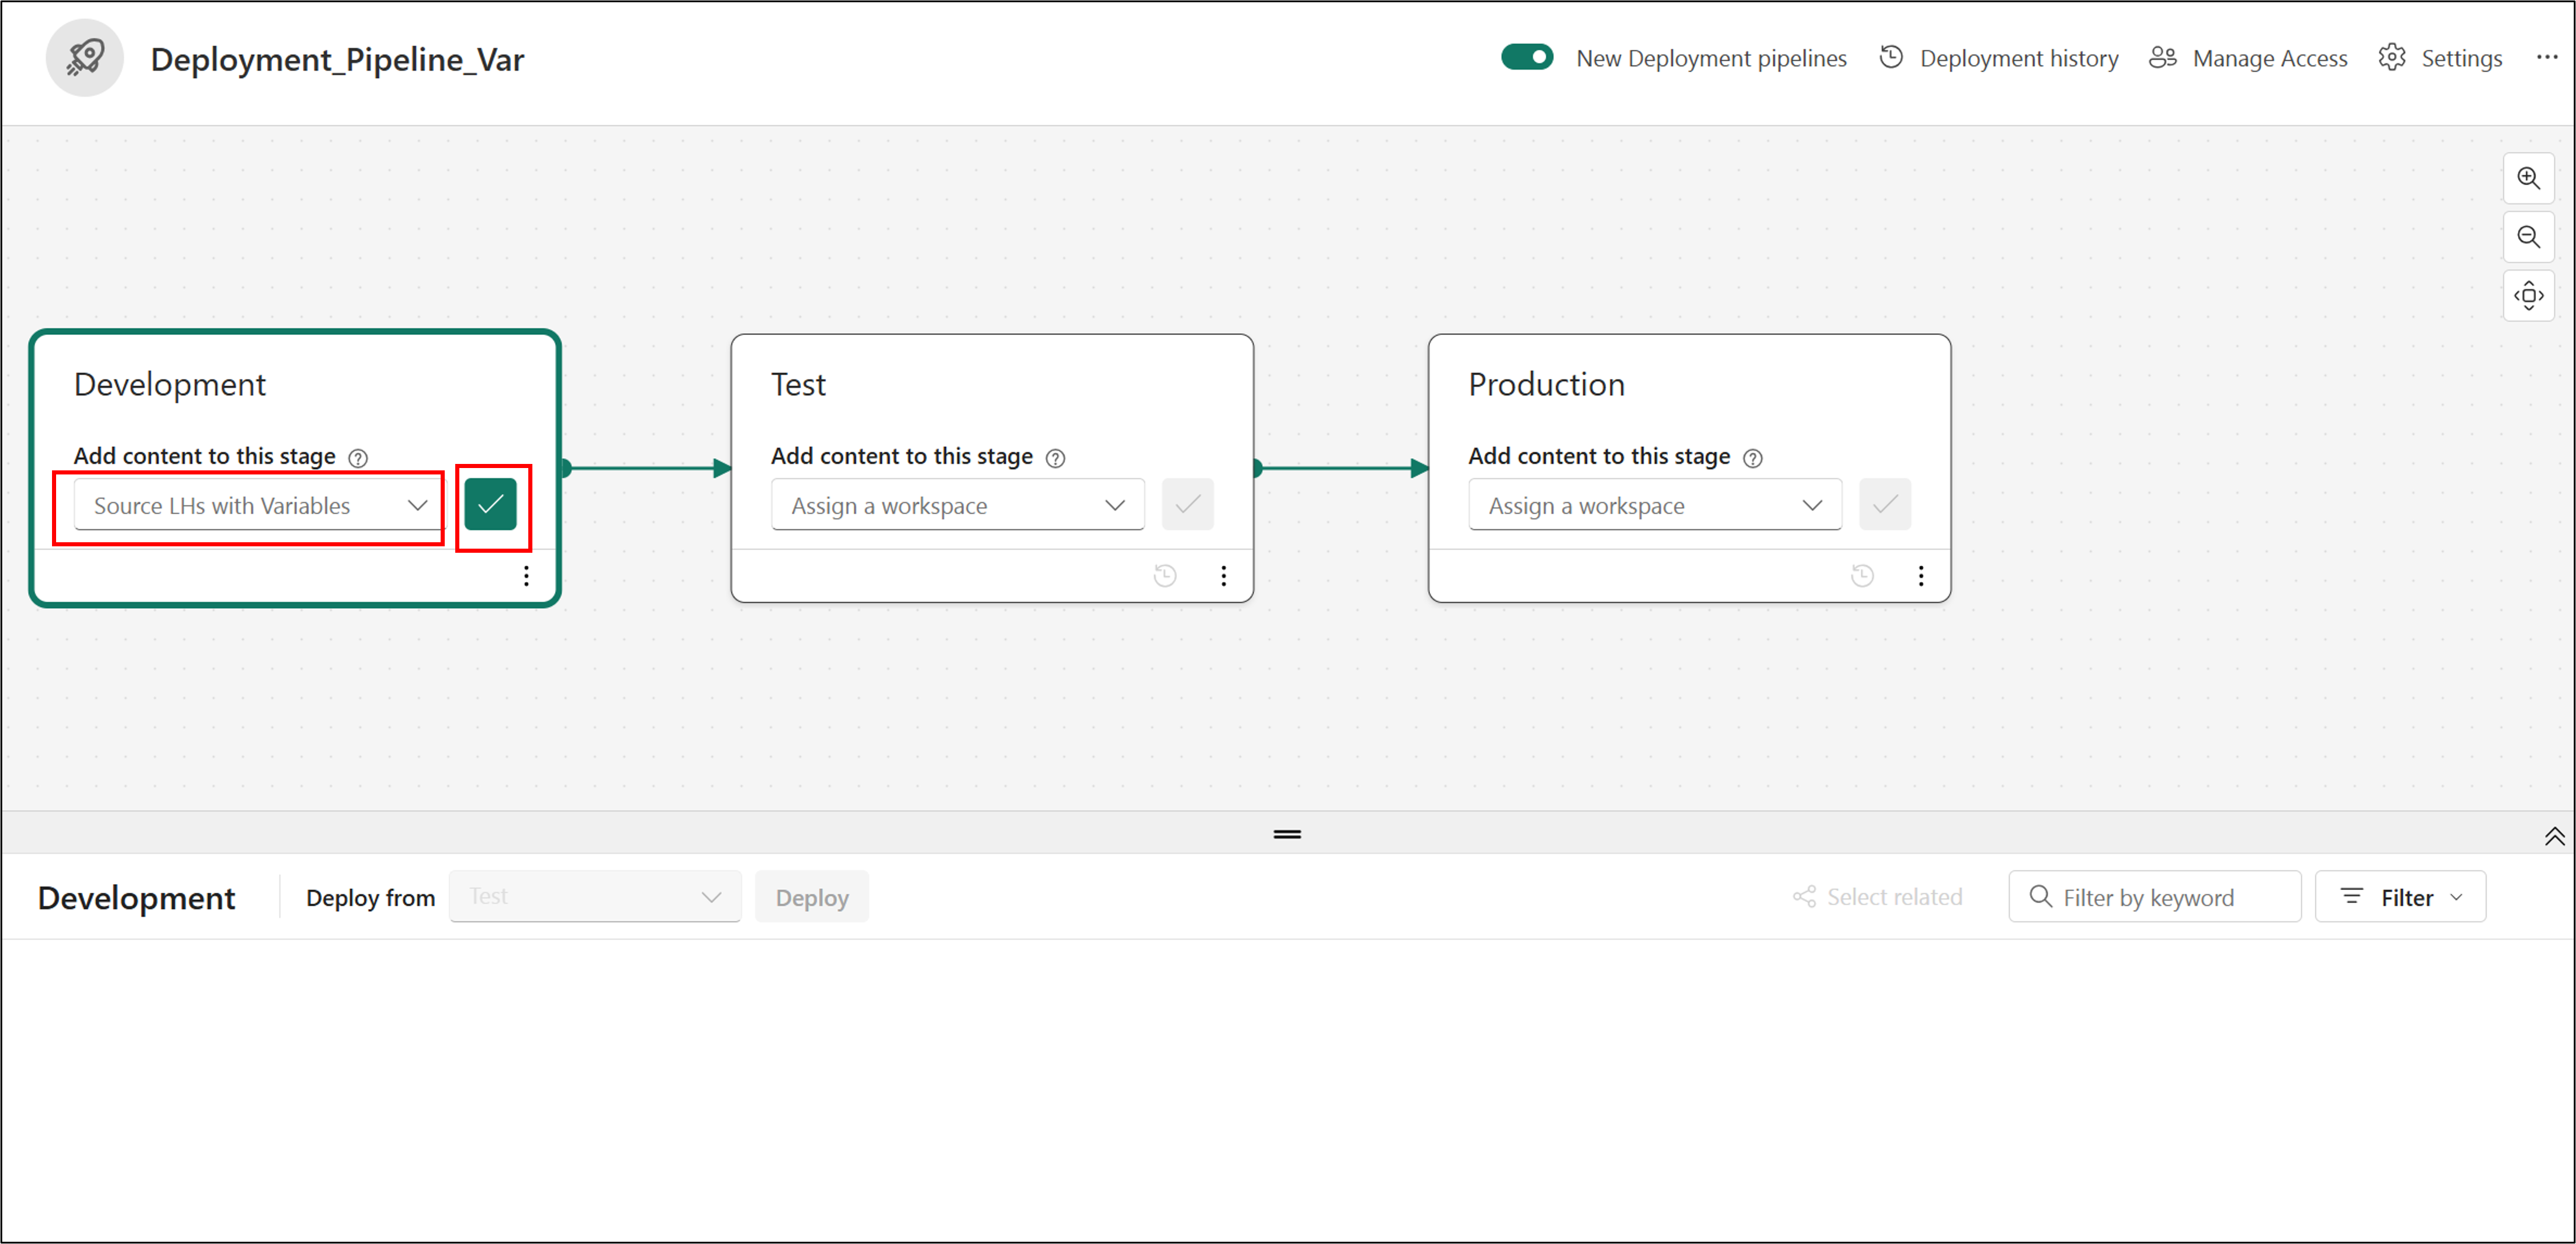Open the Filter button menu
This screenshot has height=1244, width=2576.
pos(2400,897)
